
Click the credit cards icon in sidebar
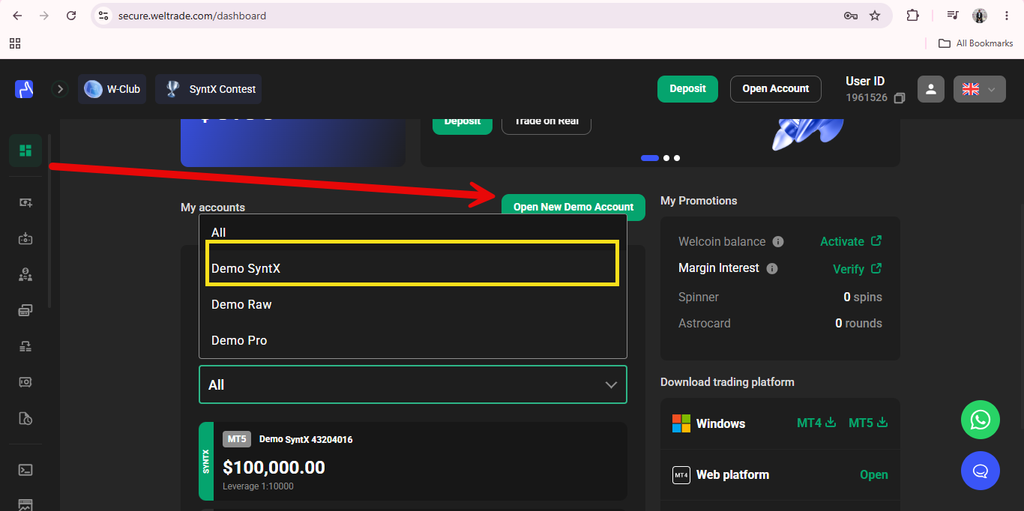point(25,310)
